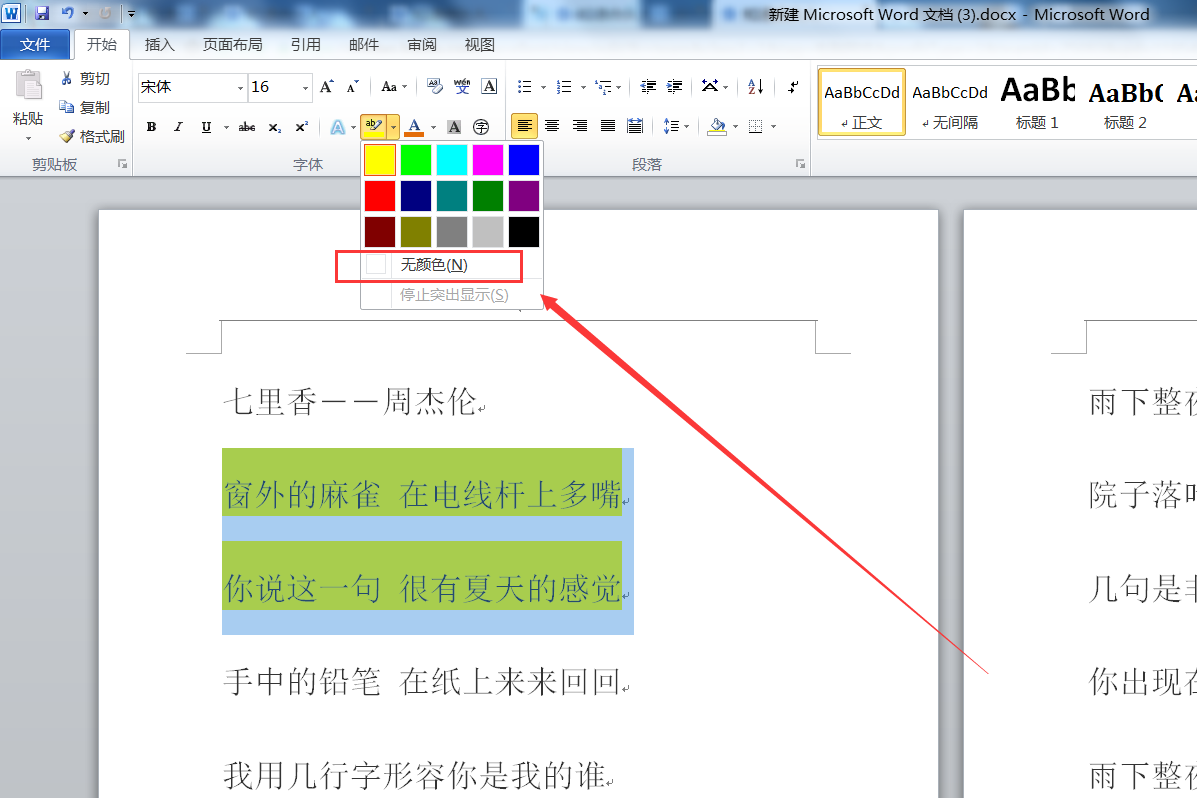Click the Decrease Indent icon
Image resolution: width=1197 pixels, height=798 pixels.
[x=648, y=87]
